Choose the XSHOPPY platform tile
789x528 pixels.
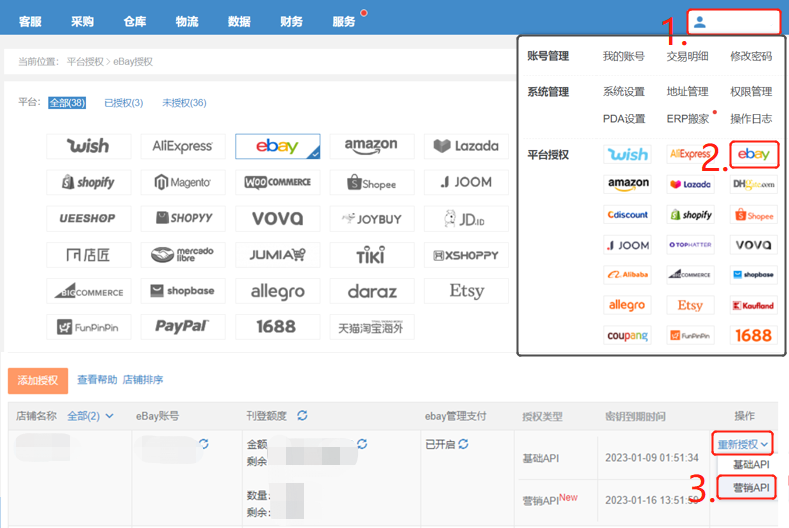(466, 255)
